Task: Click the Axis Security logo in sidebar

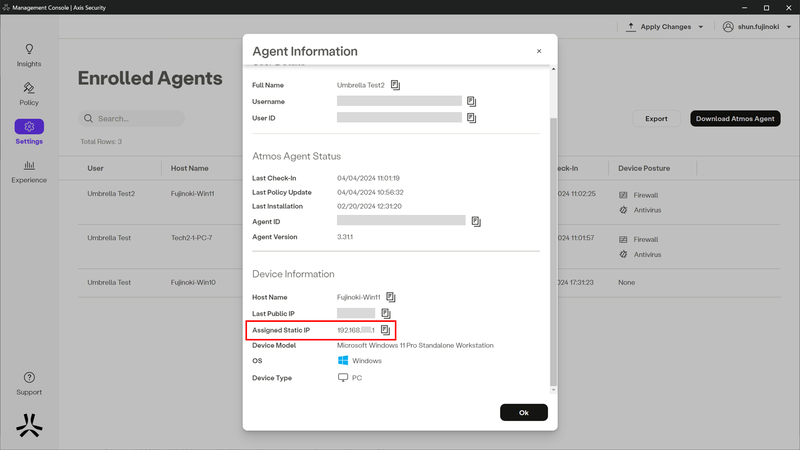Action: click(x=29, y=426)
